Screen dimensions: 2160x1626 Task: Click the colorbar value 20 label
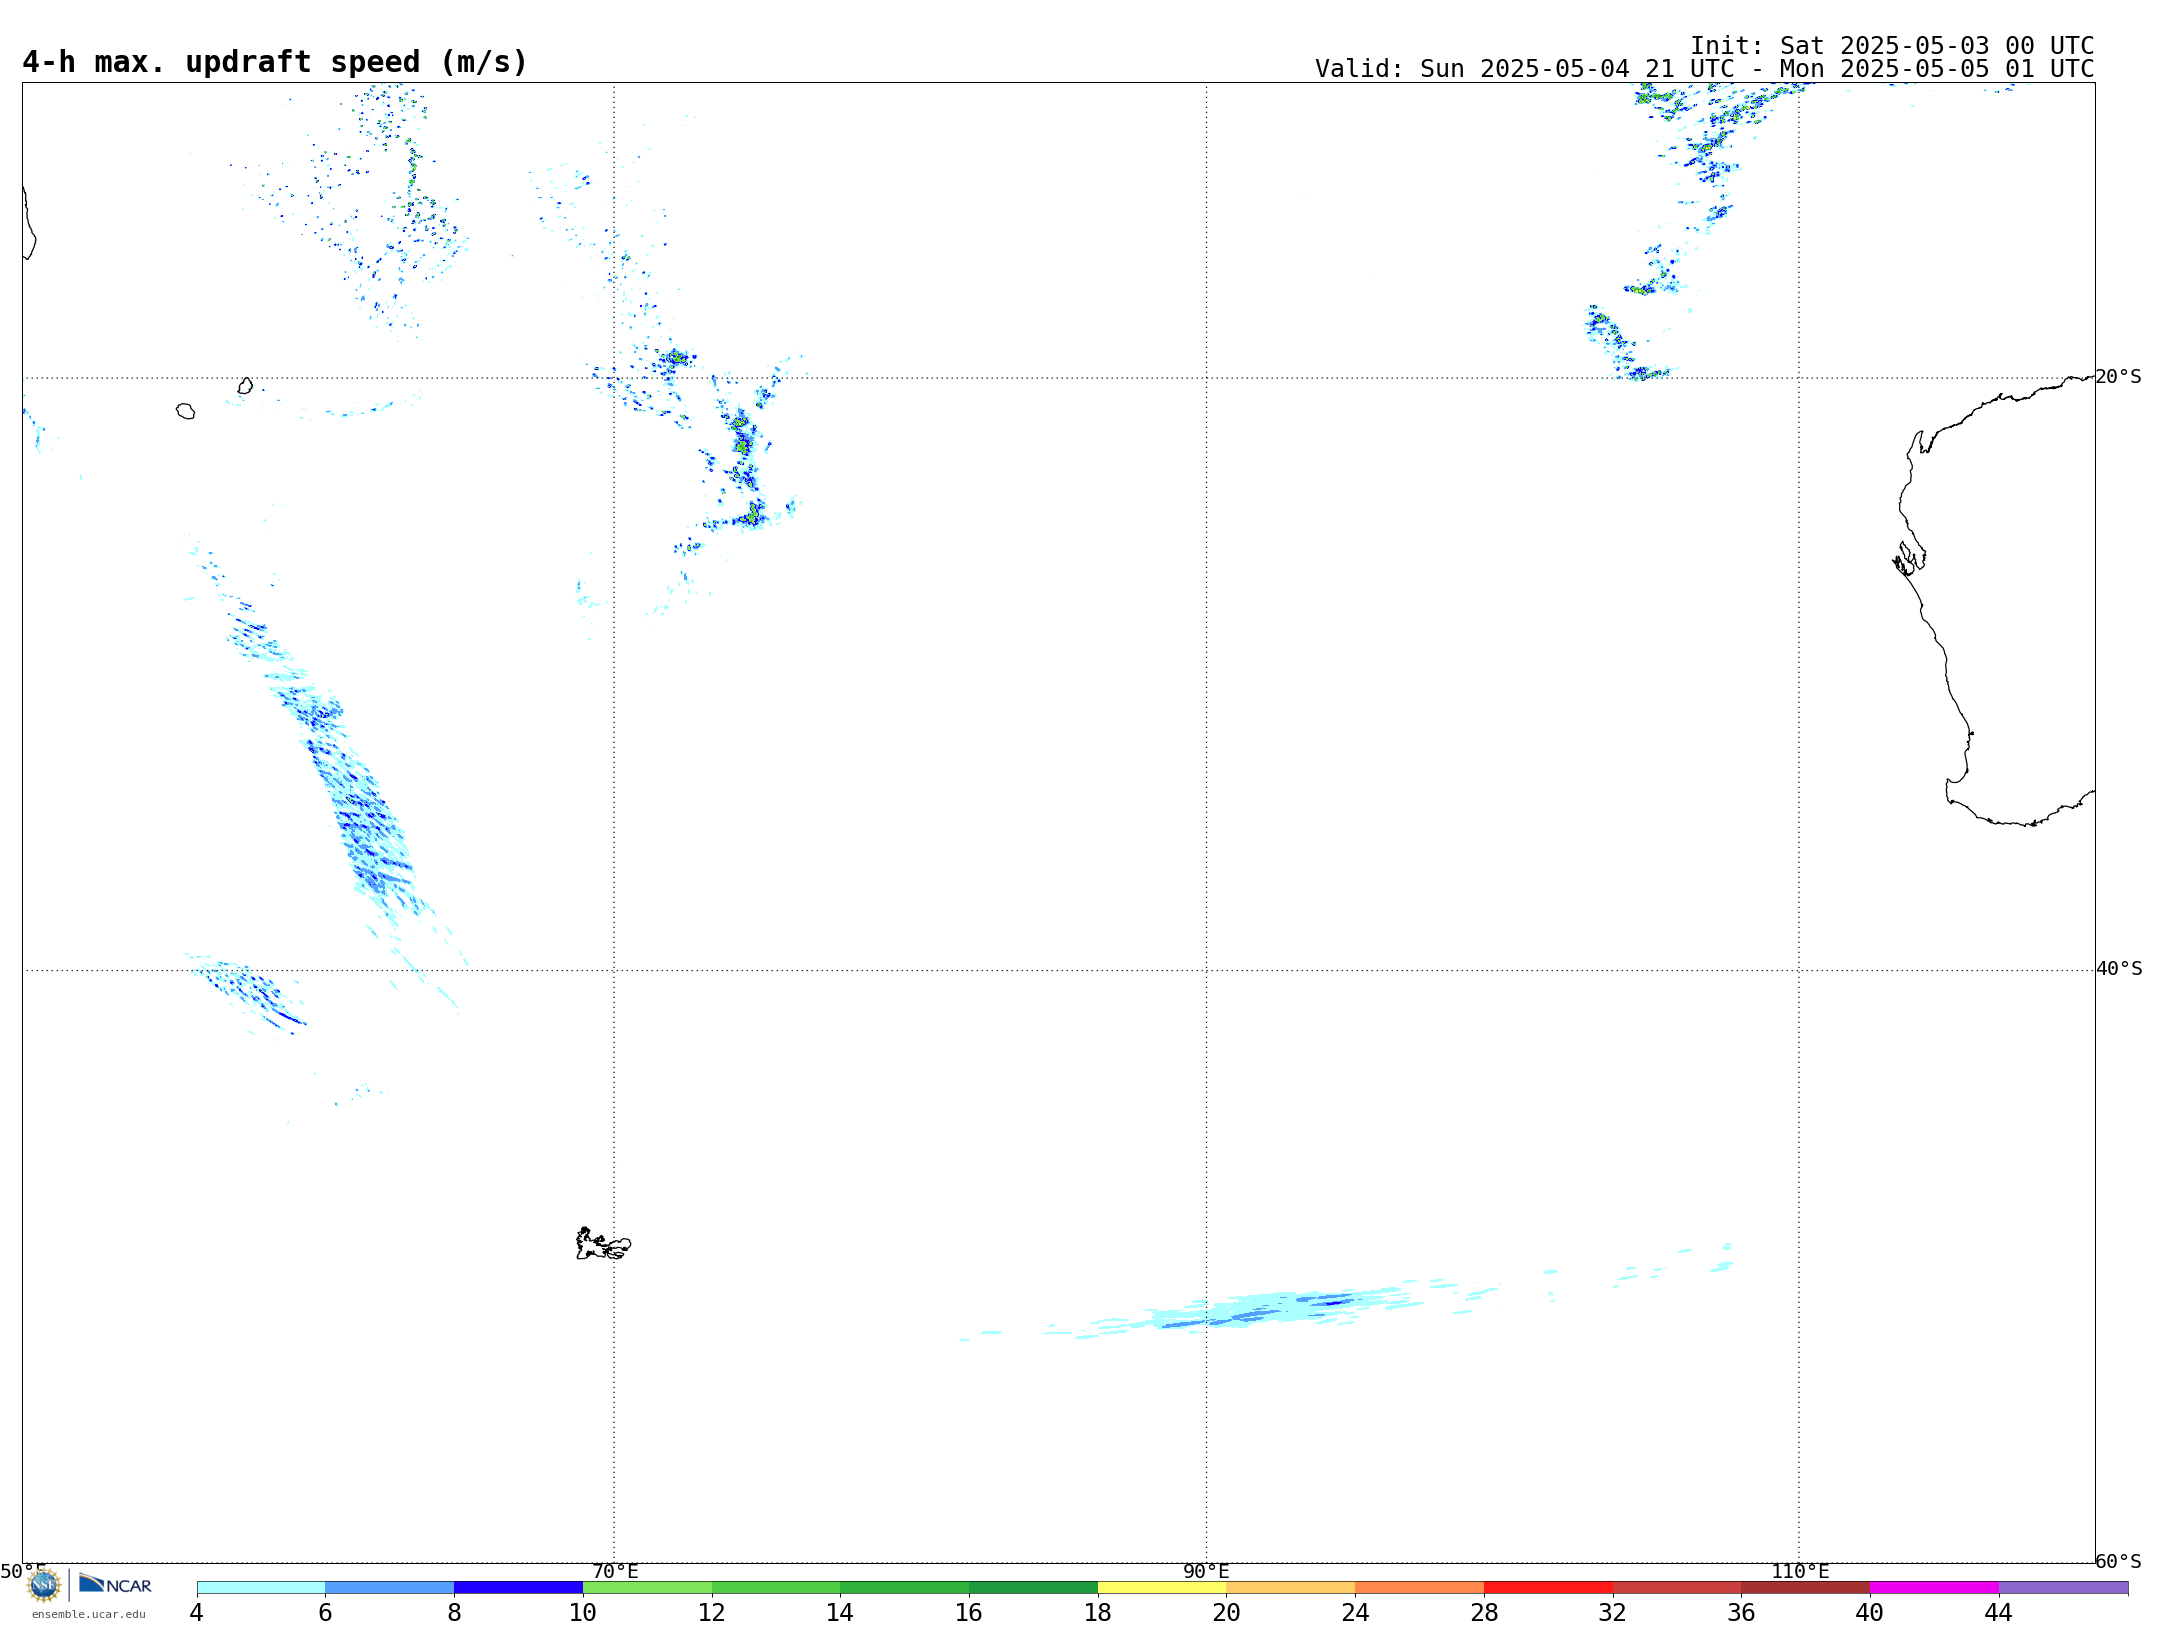point(1227,1613)
